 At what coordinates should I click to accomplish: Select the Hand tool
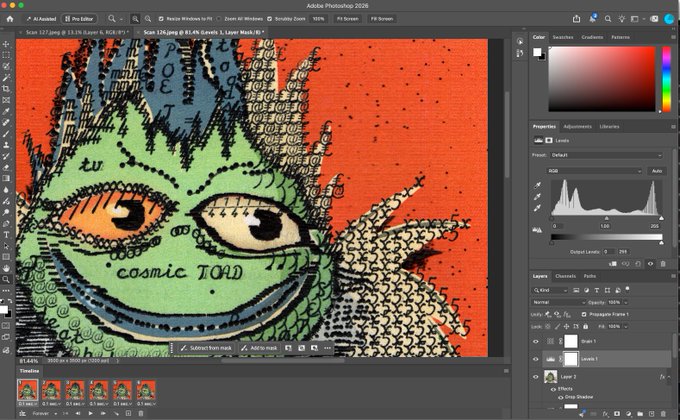6,268
